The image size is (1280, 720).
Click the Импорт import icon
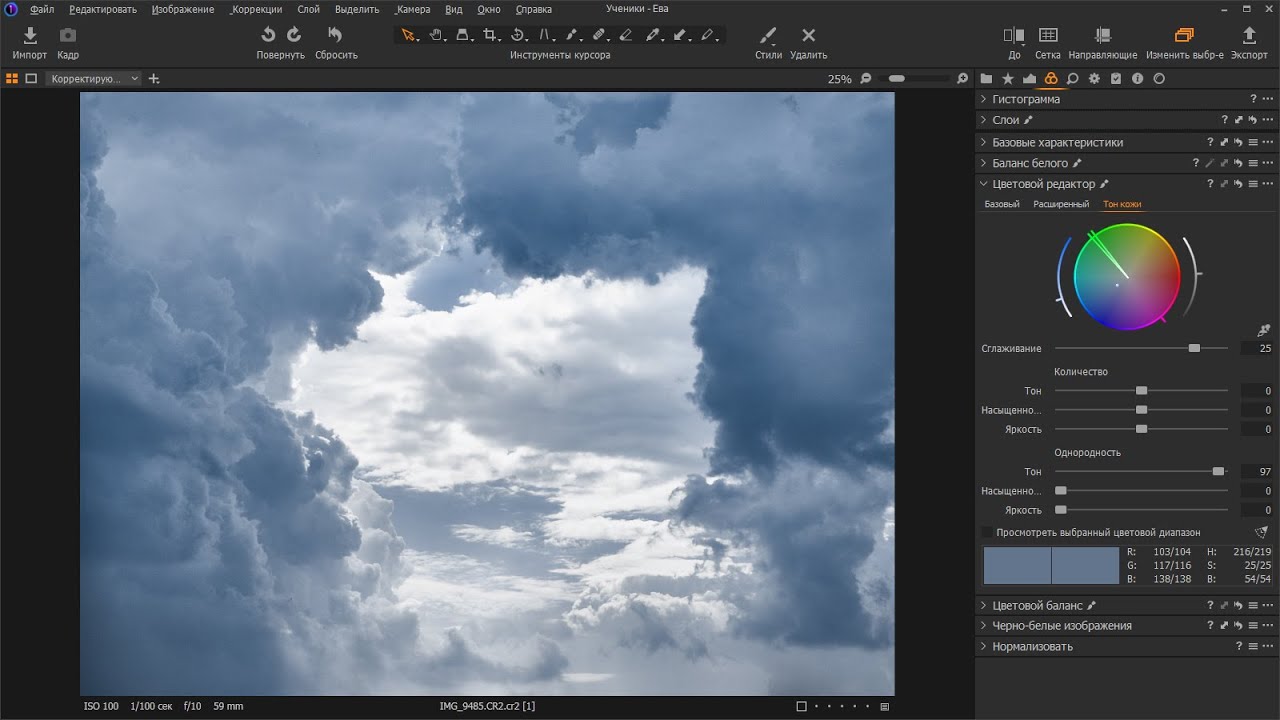(30, 35)
